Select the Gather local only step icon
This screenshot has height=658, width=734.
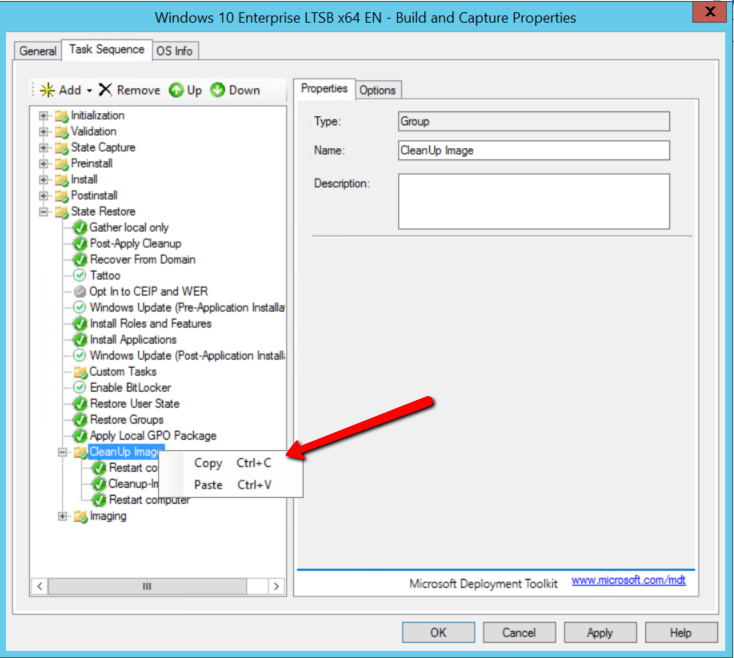click(x=80, y=228)
